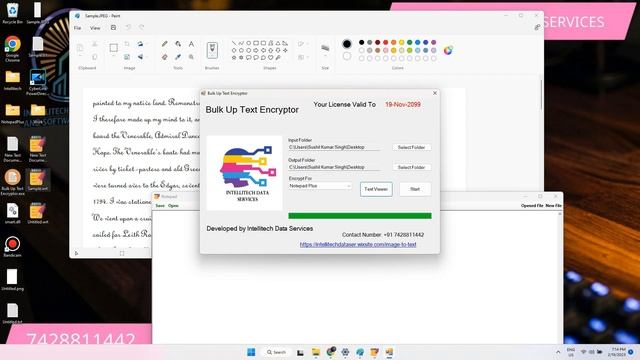
Task: Select the Fill bucket tool in Paint
Action: [178, 44]
